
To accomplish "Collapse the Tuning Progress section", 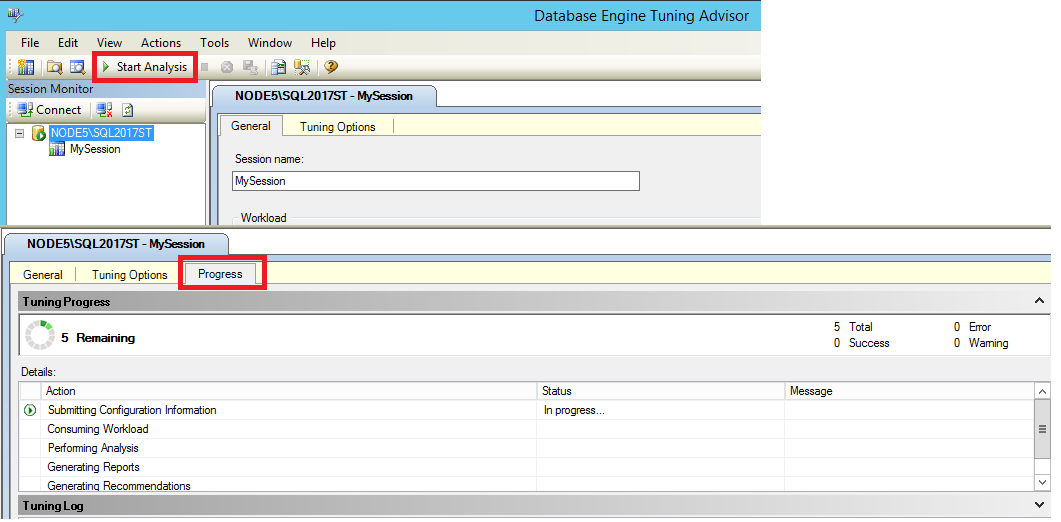I will pyautogui.click(x=1039, y=301).
